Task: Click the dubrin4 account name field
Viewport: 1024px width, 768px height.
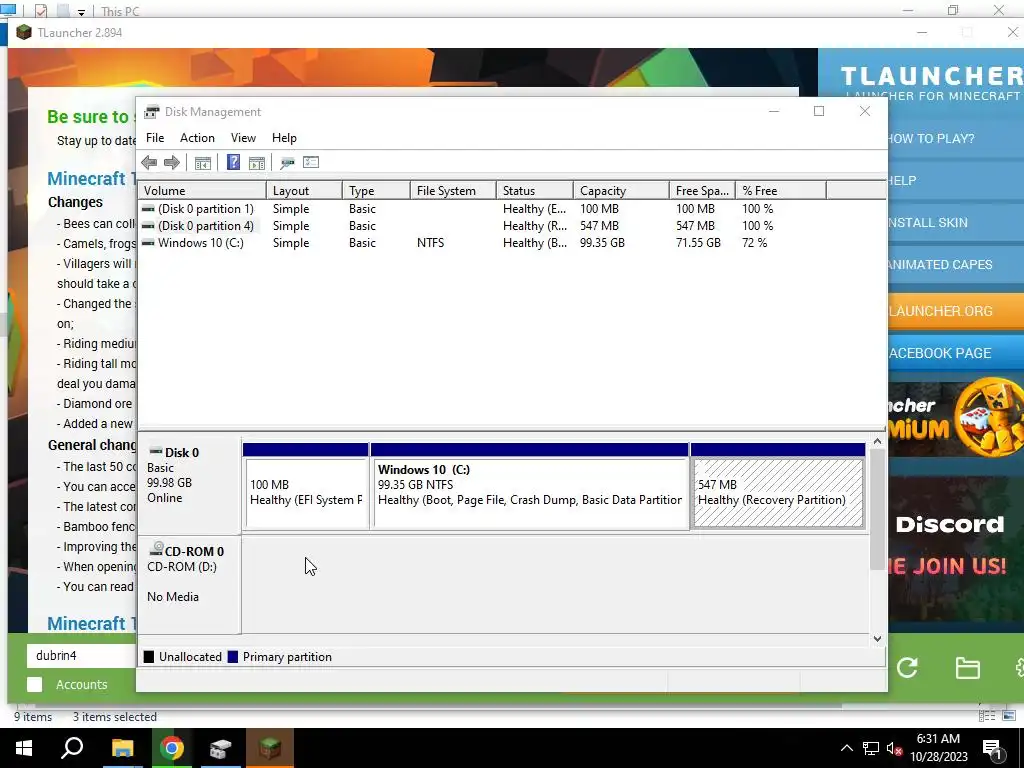Action: (x=82, y=656)
